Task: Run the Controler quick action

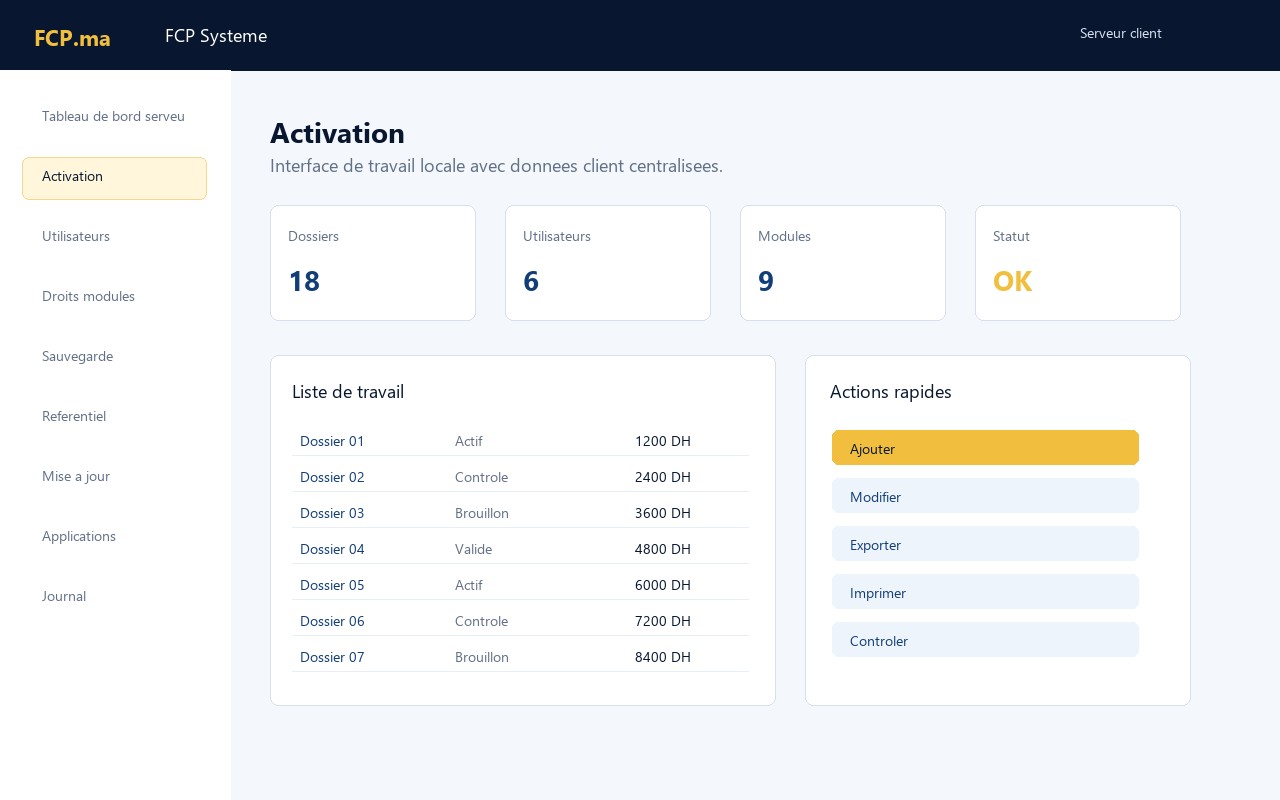Action: click(985, 640)
